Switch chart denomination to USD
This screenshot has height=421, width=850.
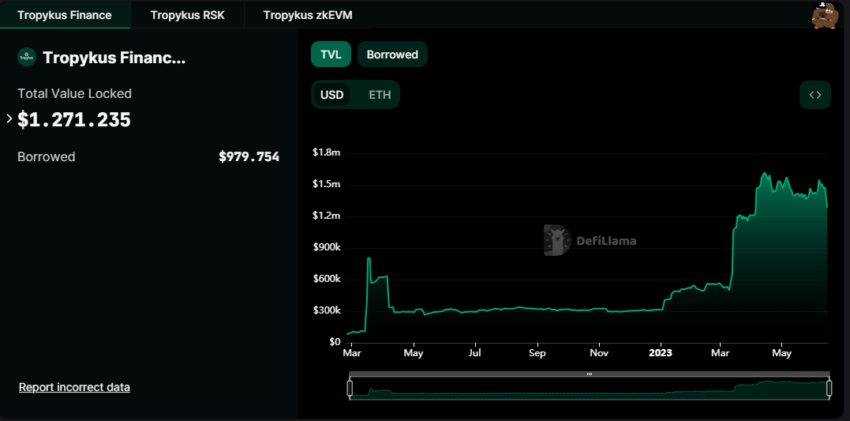(x=332, y=95)
